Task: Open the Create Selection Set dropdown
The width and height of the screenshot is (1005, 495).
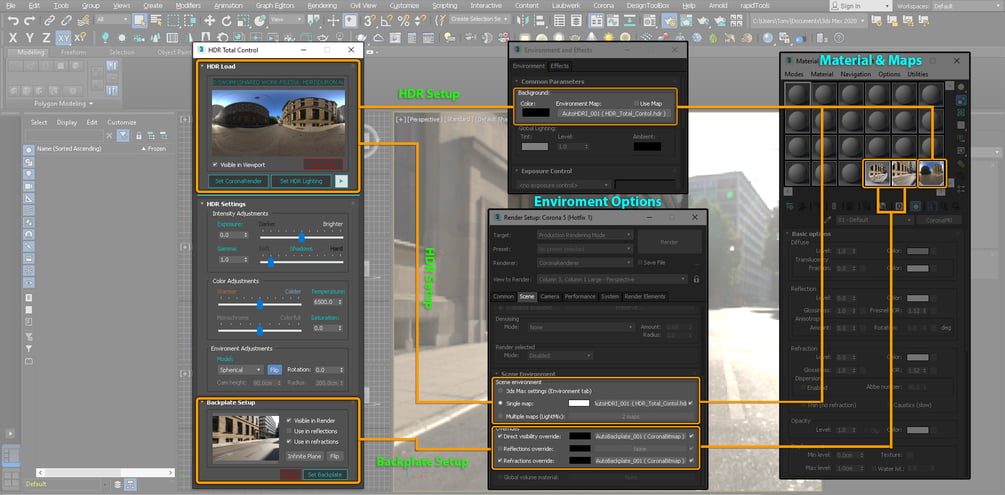Action: (479, 19)
